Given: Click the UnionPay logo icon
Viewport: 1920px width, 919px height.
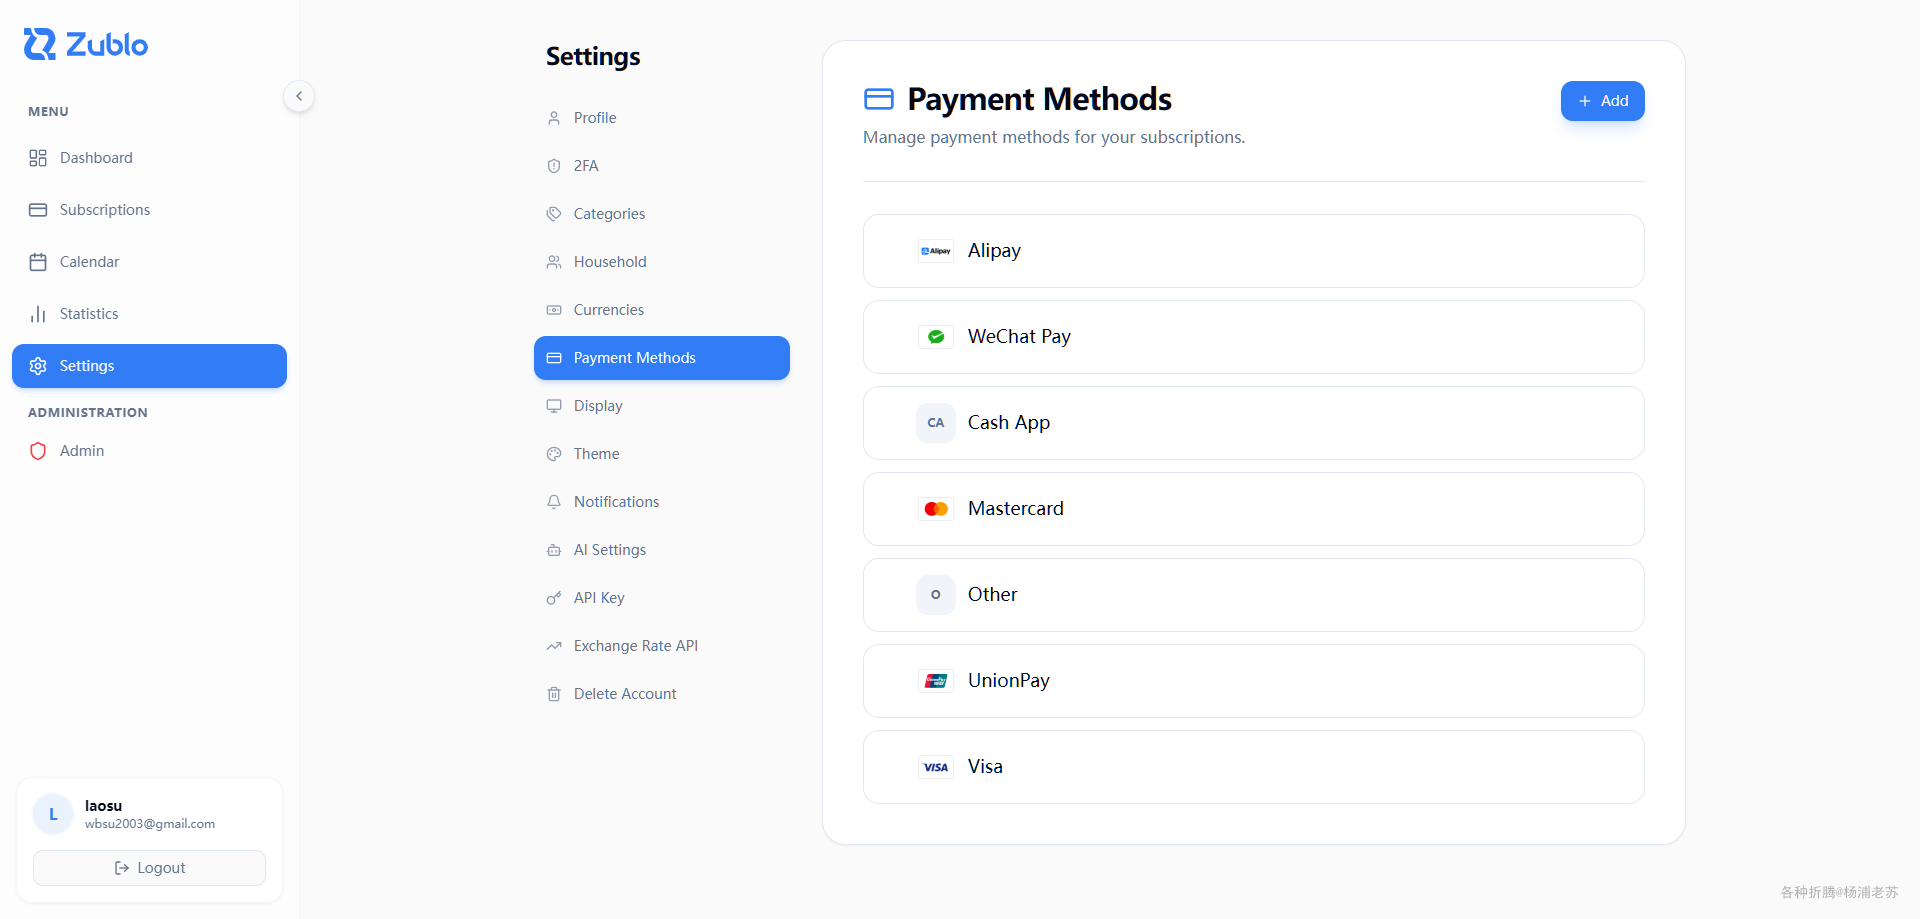Looking at the screenshot, I should pyautogui.click(x=936, y=681).
